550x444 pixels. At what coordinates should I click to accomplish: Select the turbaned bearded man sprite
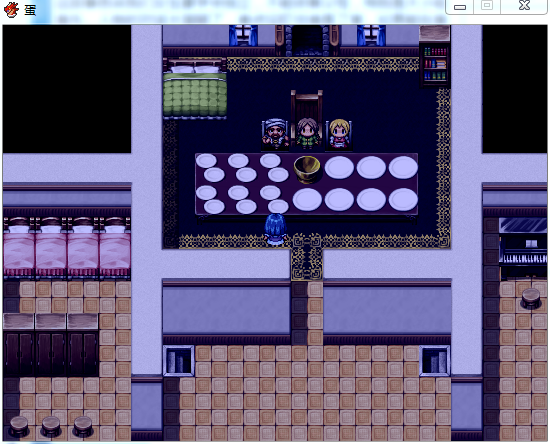pyautogui.click(x=275, y=133)
